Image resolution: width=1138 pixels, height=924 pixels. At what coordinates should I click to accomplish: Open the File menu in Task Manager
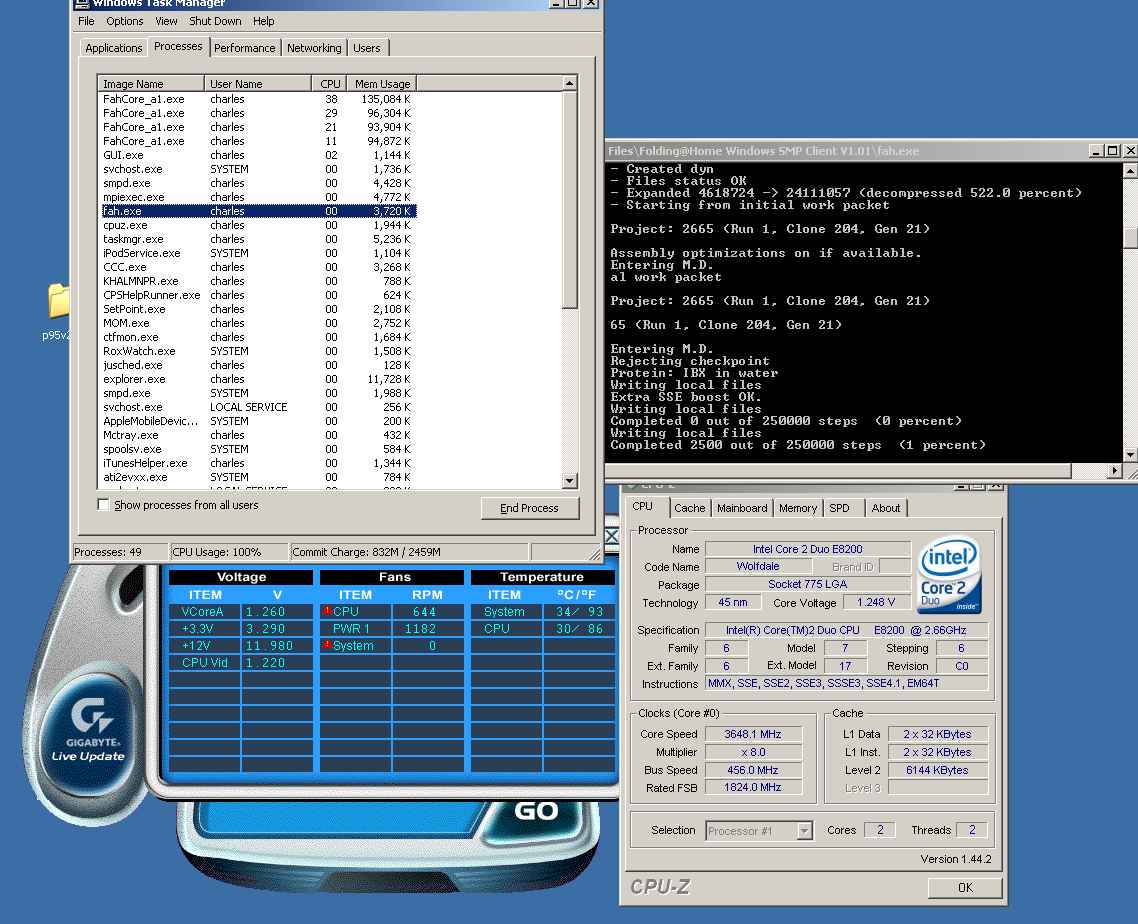pyautogui.click(x=86, y=21)
